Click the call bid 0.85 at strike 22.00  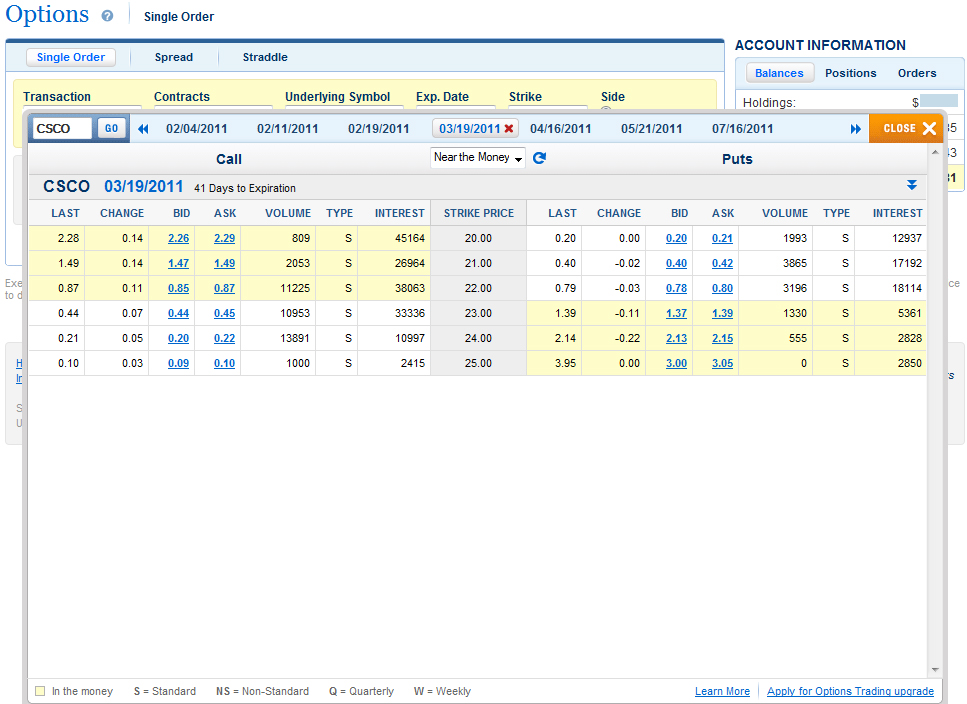pyautogui.click(x=178, y=289)
